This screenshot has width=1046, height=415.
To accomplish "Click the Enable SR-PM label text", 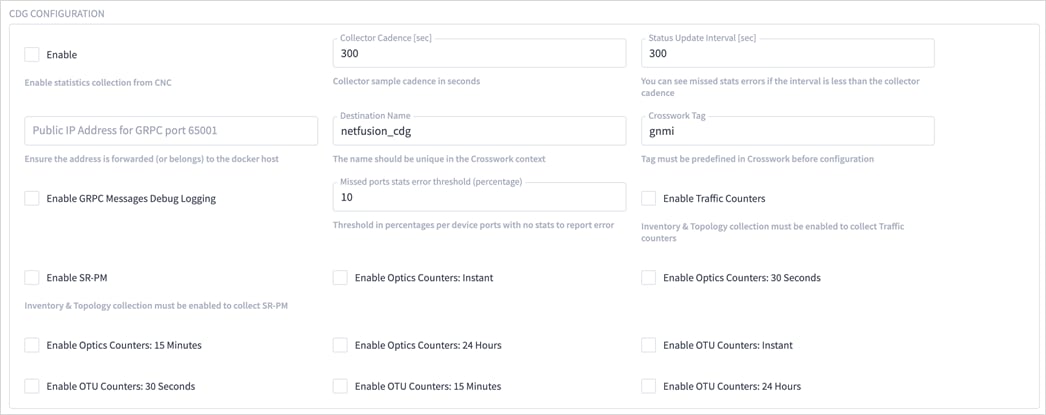I will 76,278.
